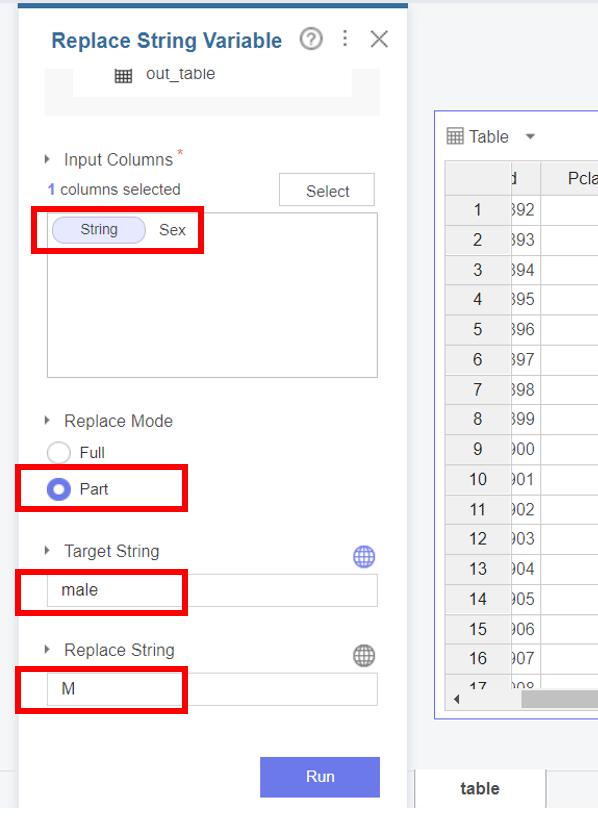598x834 pixels.
Task: Select the Full replace mode
Action: 59,453
